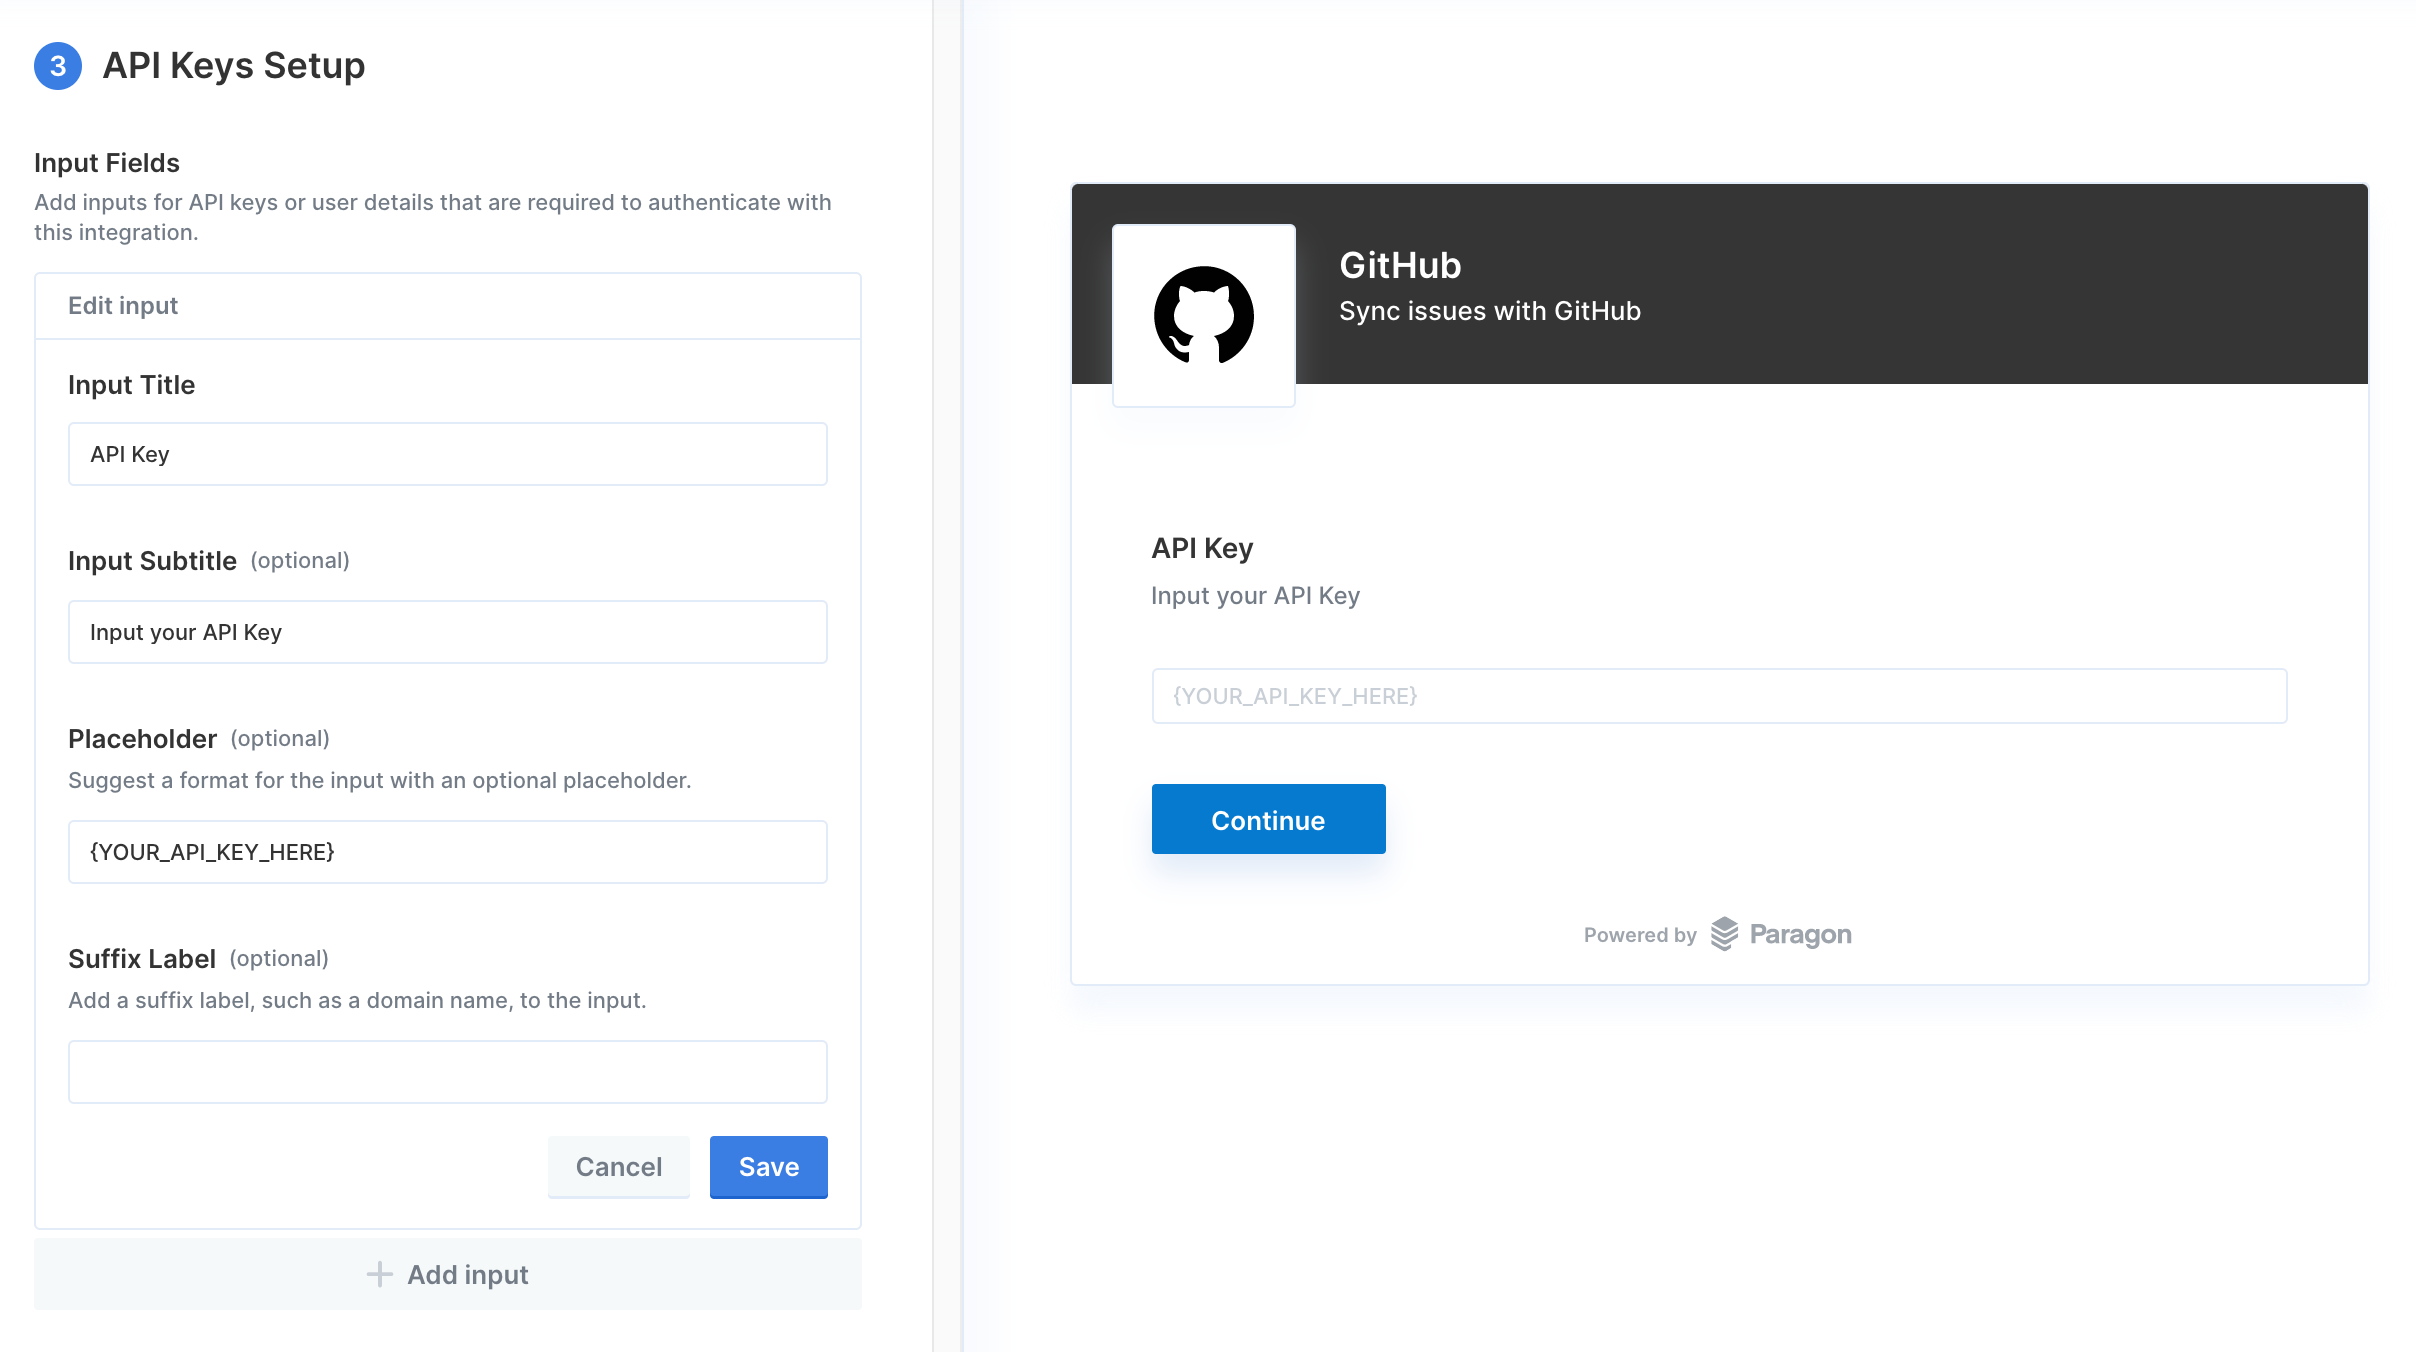Click the plus icon beside Add input
Viewport: 2416px width, 1352px height.
click(x=379, y=1274)
